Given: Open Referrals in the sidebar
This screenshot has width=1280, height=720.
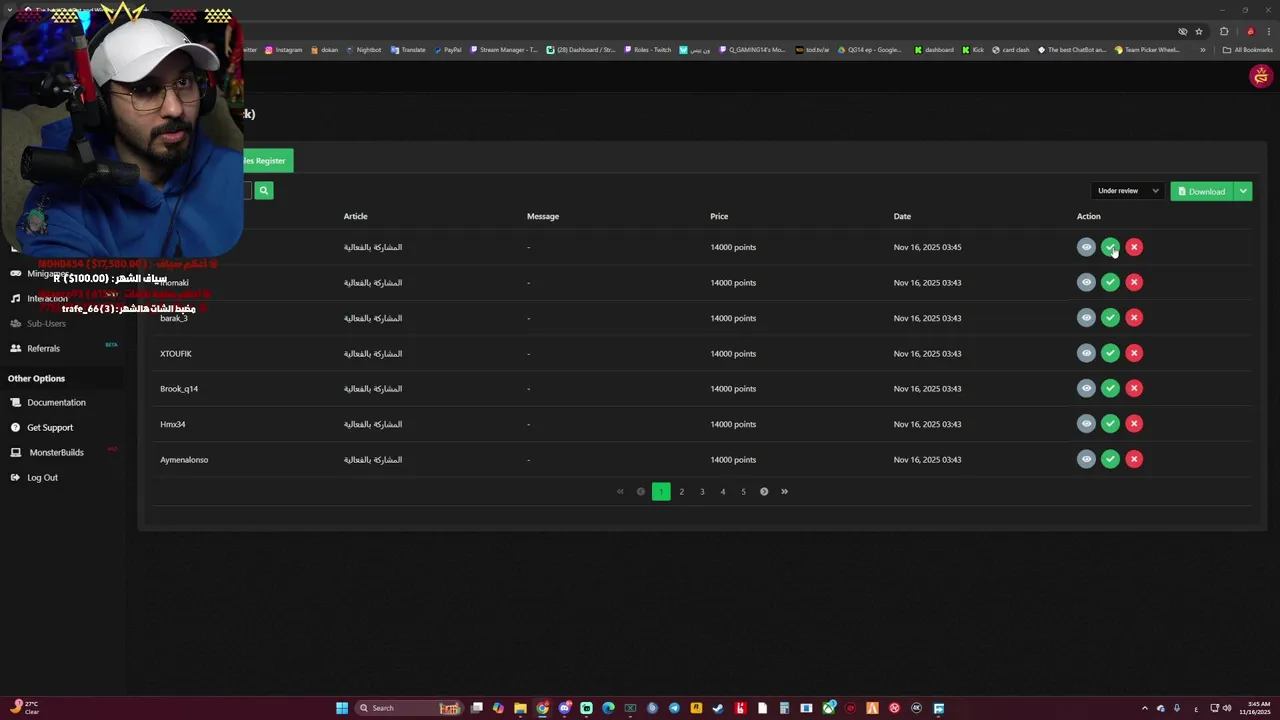Looking at the screenshot, I should (43, 348).
